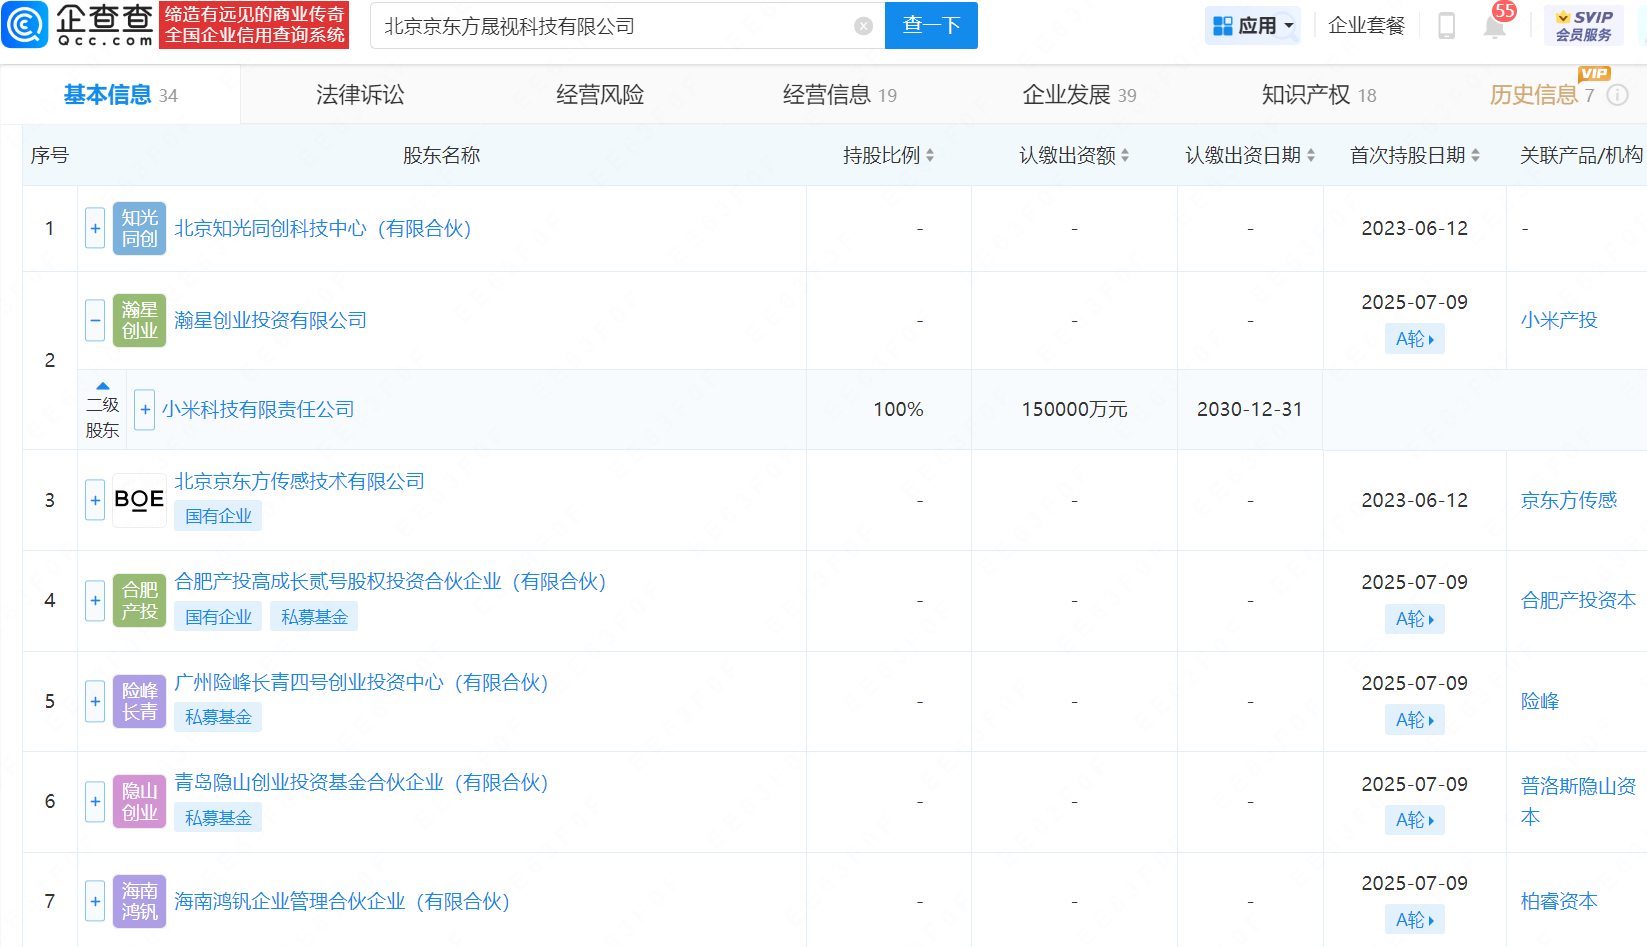This screenshot has height=947, width=1647.
Task: Click the 查一下 search button
Action: (x=931, y=25)
